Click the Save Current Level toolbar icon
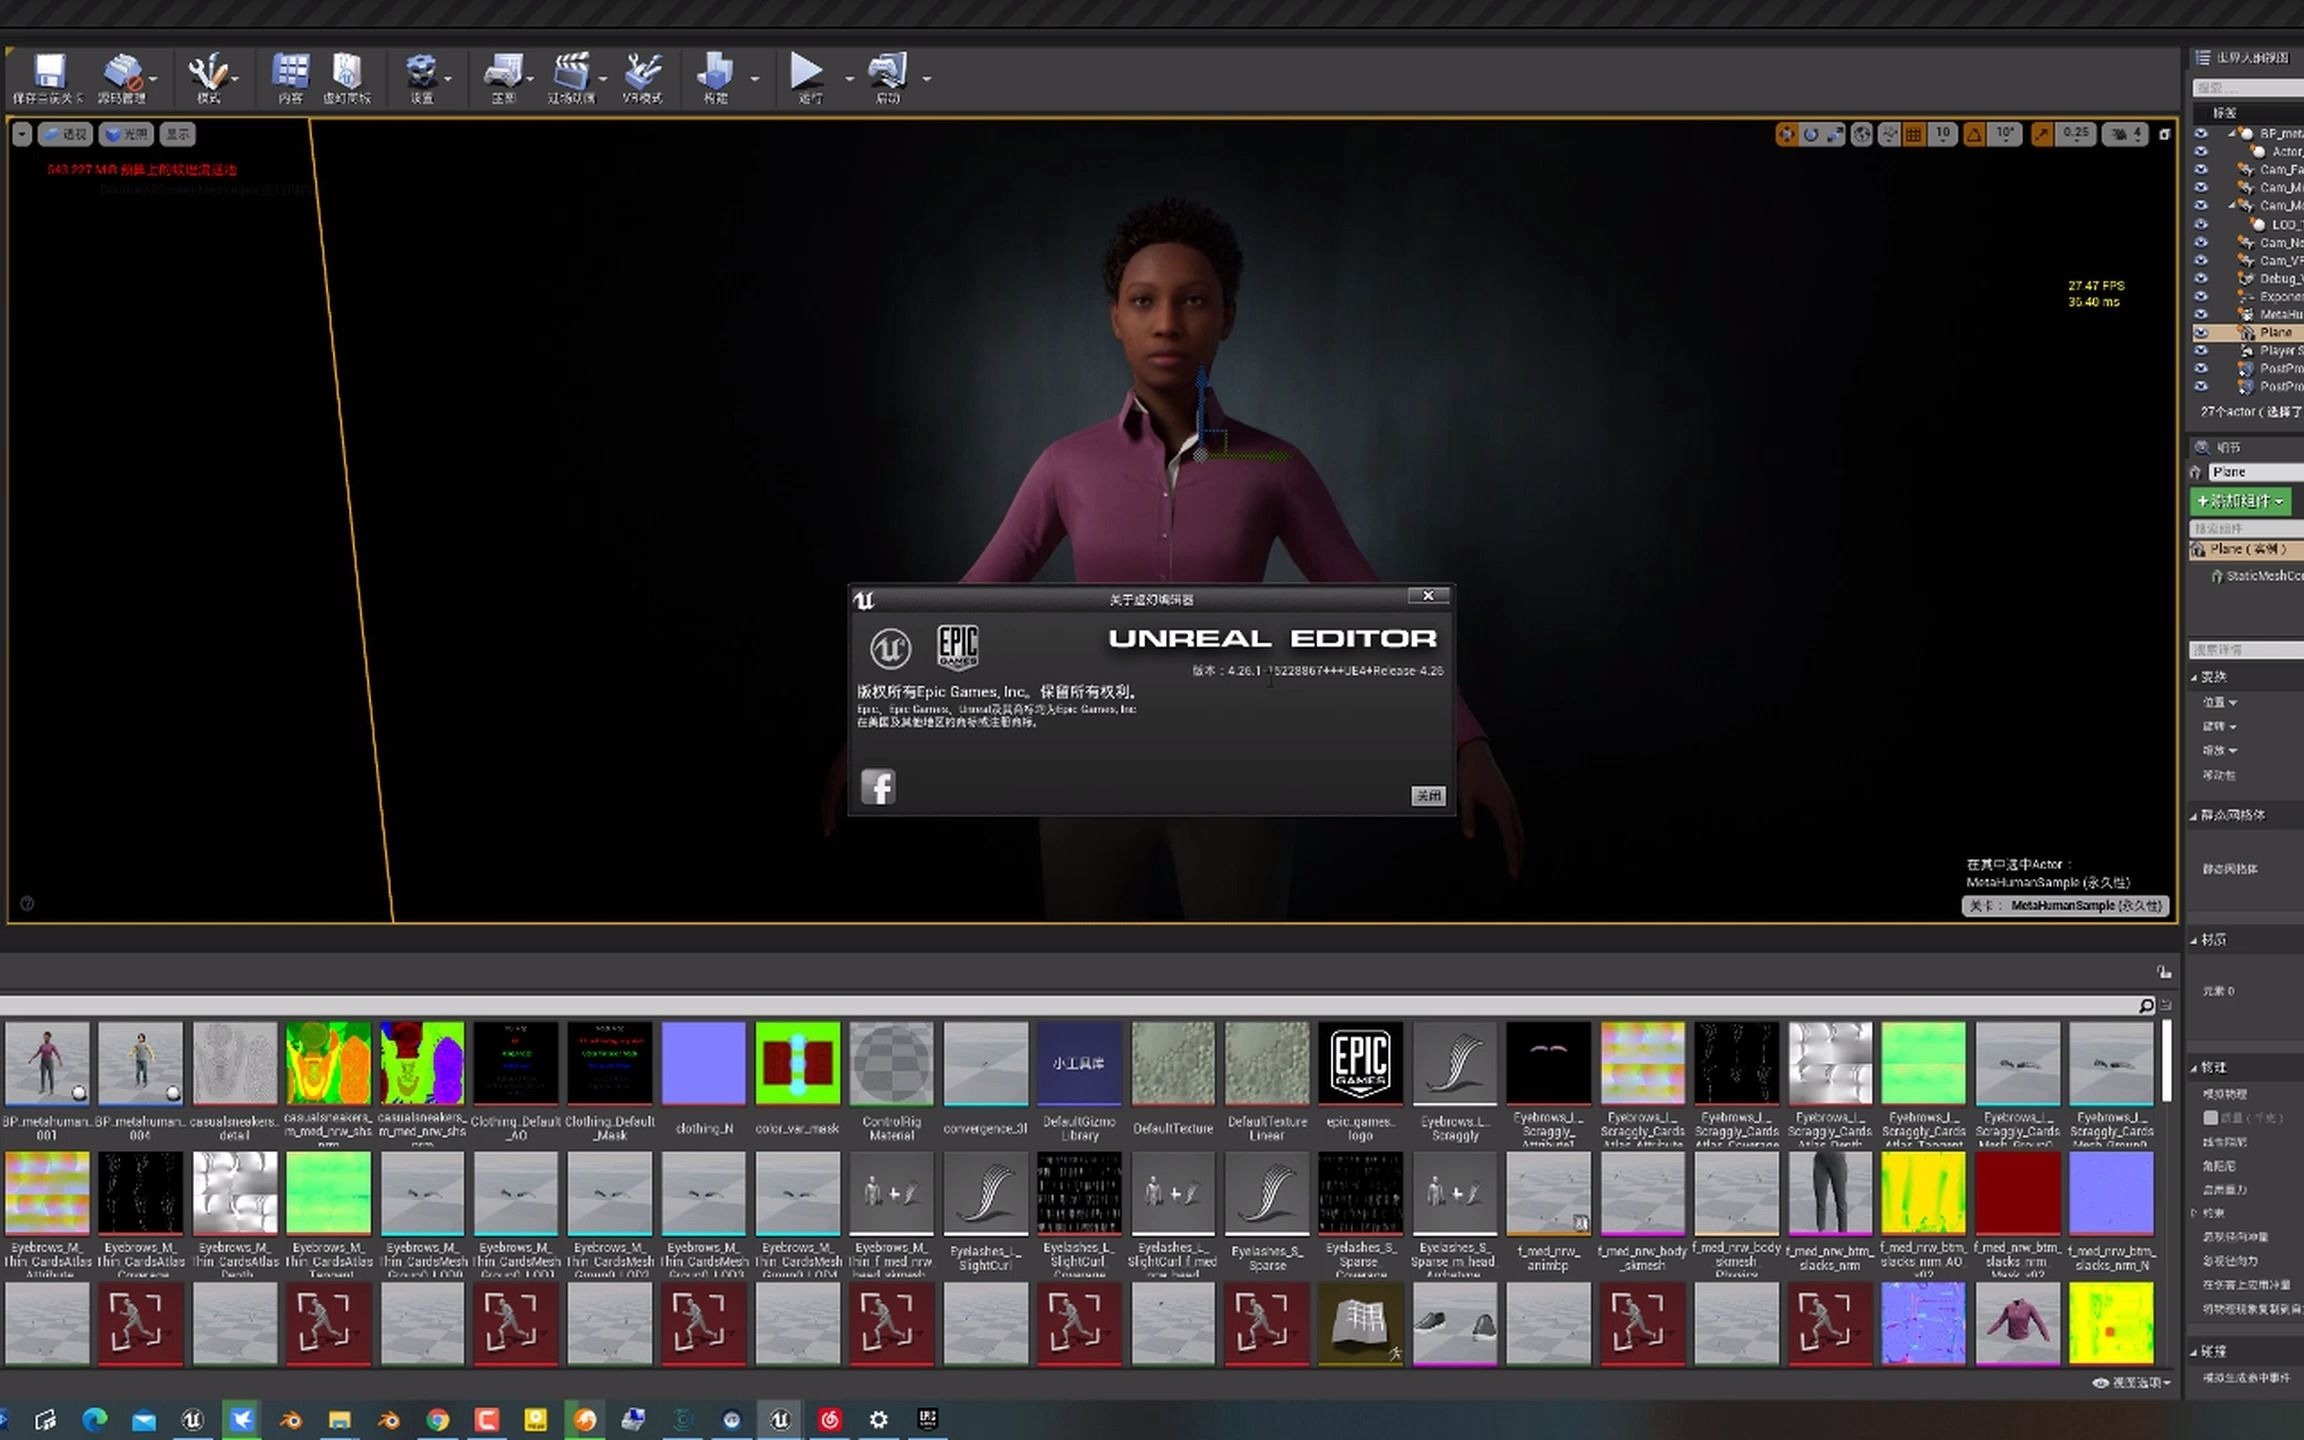Viewport: 2304px width, 1440px height. (x=48, y=74)
